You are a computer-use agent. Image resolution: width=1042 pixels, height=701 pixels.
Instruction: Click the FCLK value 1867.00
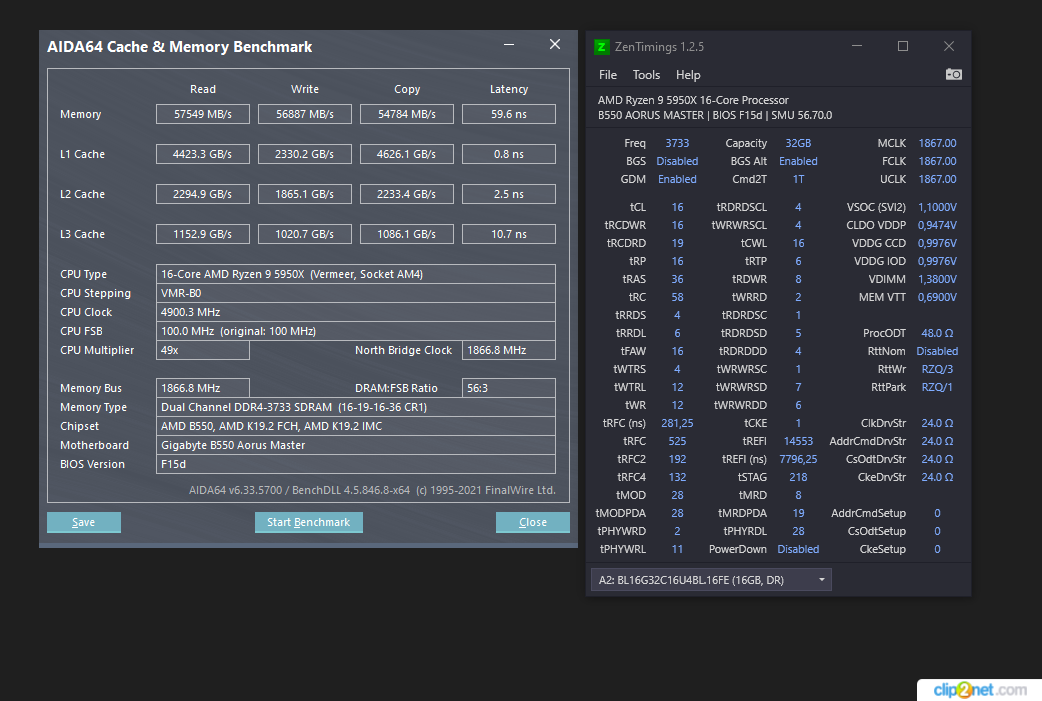[937, 161]
